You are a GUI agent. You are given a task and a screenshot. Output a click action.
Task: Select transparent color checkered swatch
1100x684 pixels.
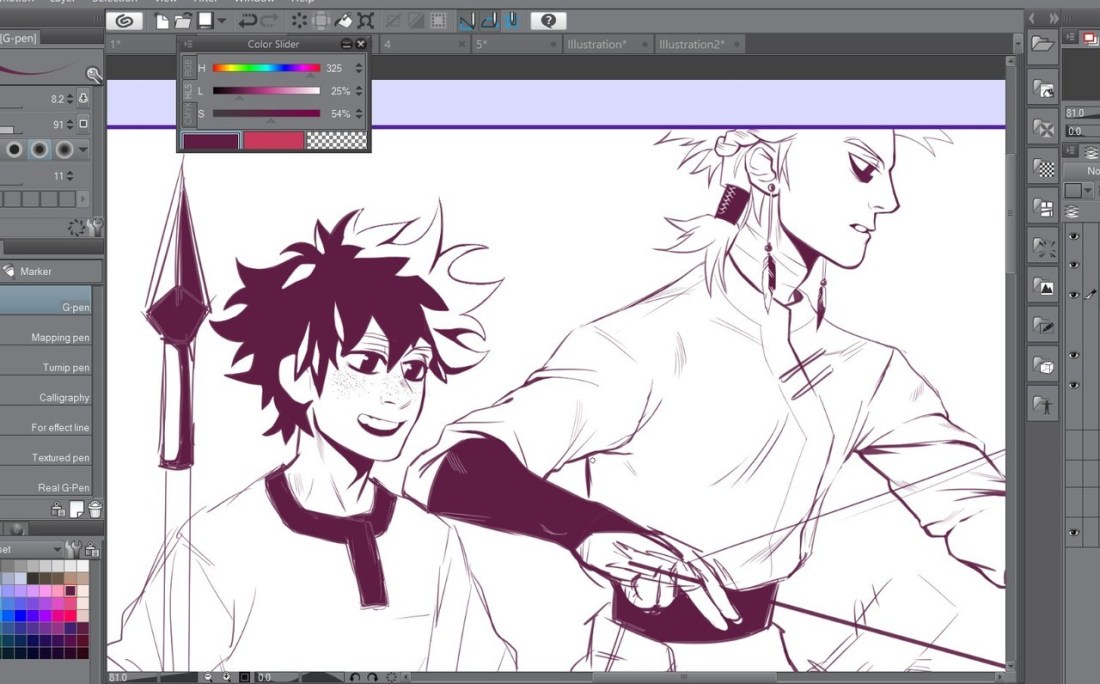pyautogui.click(x=337, y=141)
